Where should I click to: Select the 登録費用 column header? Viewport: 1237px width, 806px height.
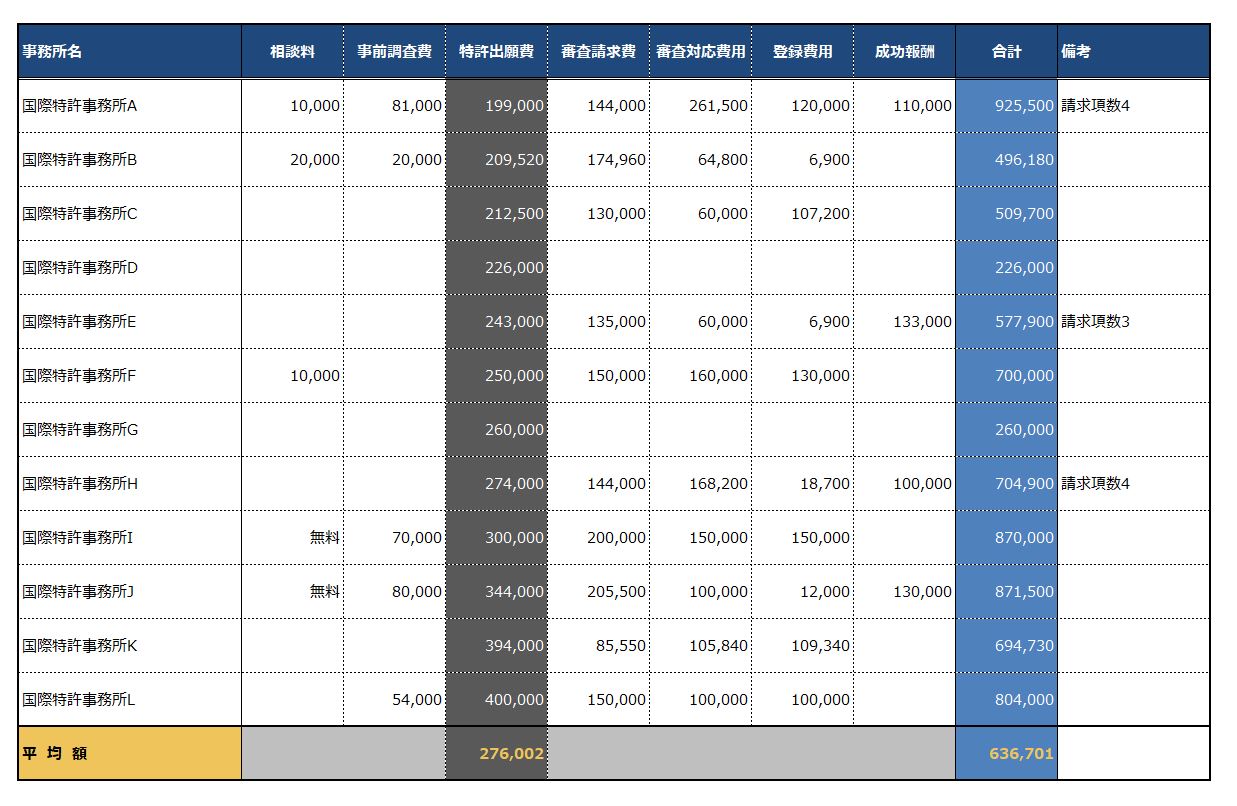click(802, 52)
